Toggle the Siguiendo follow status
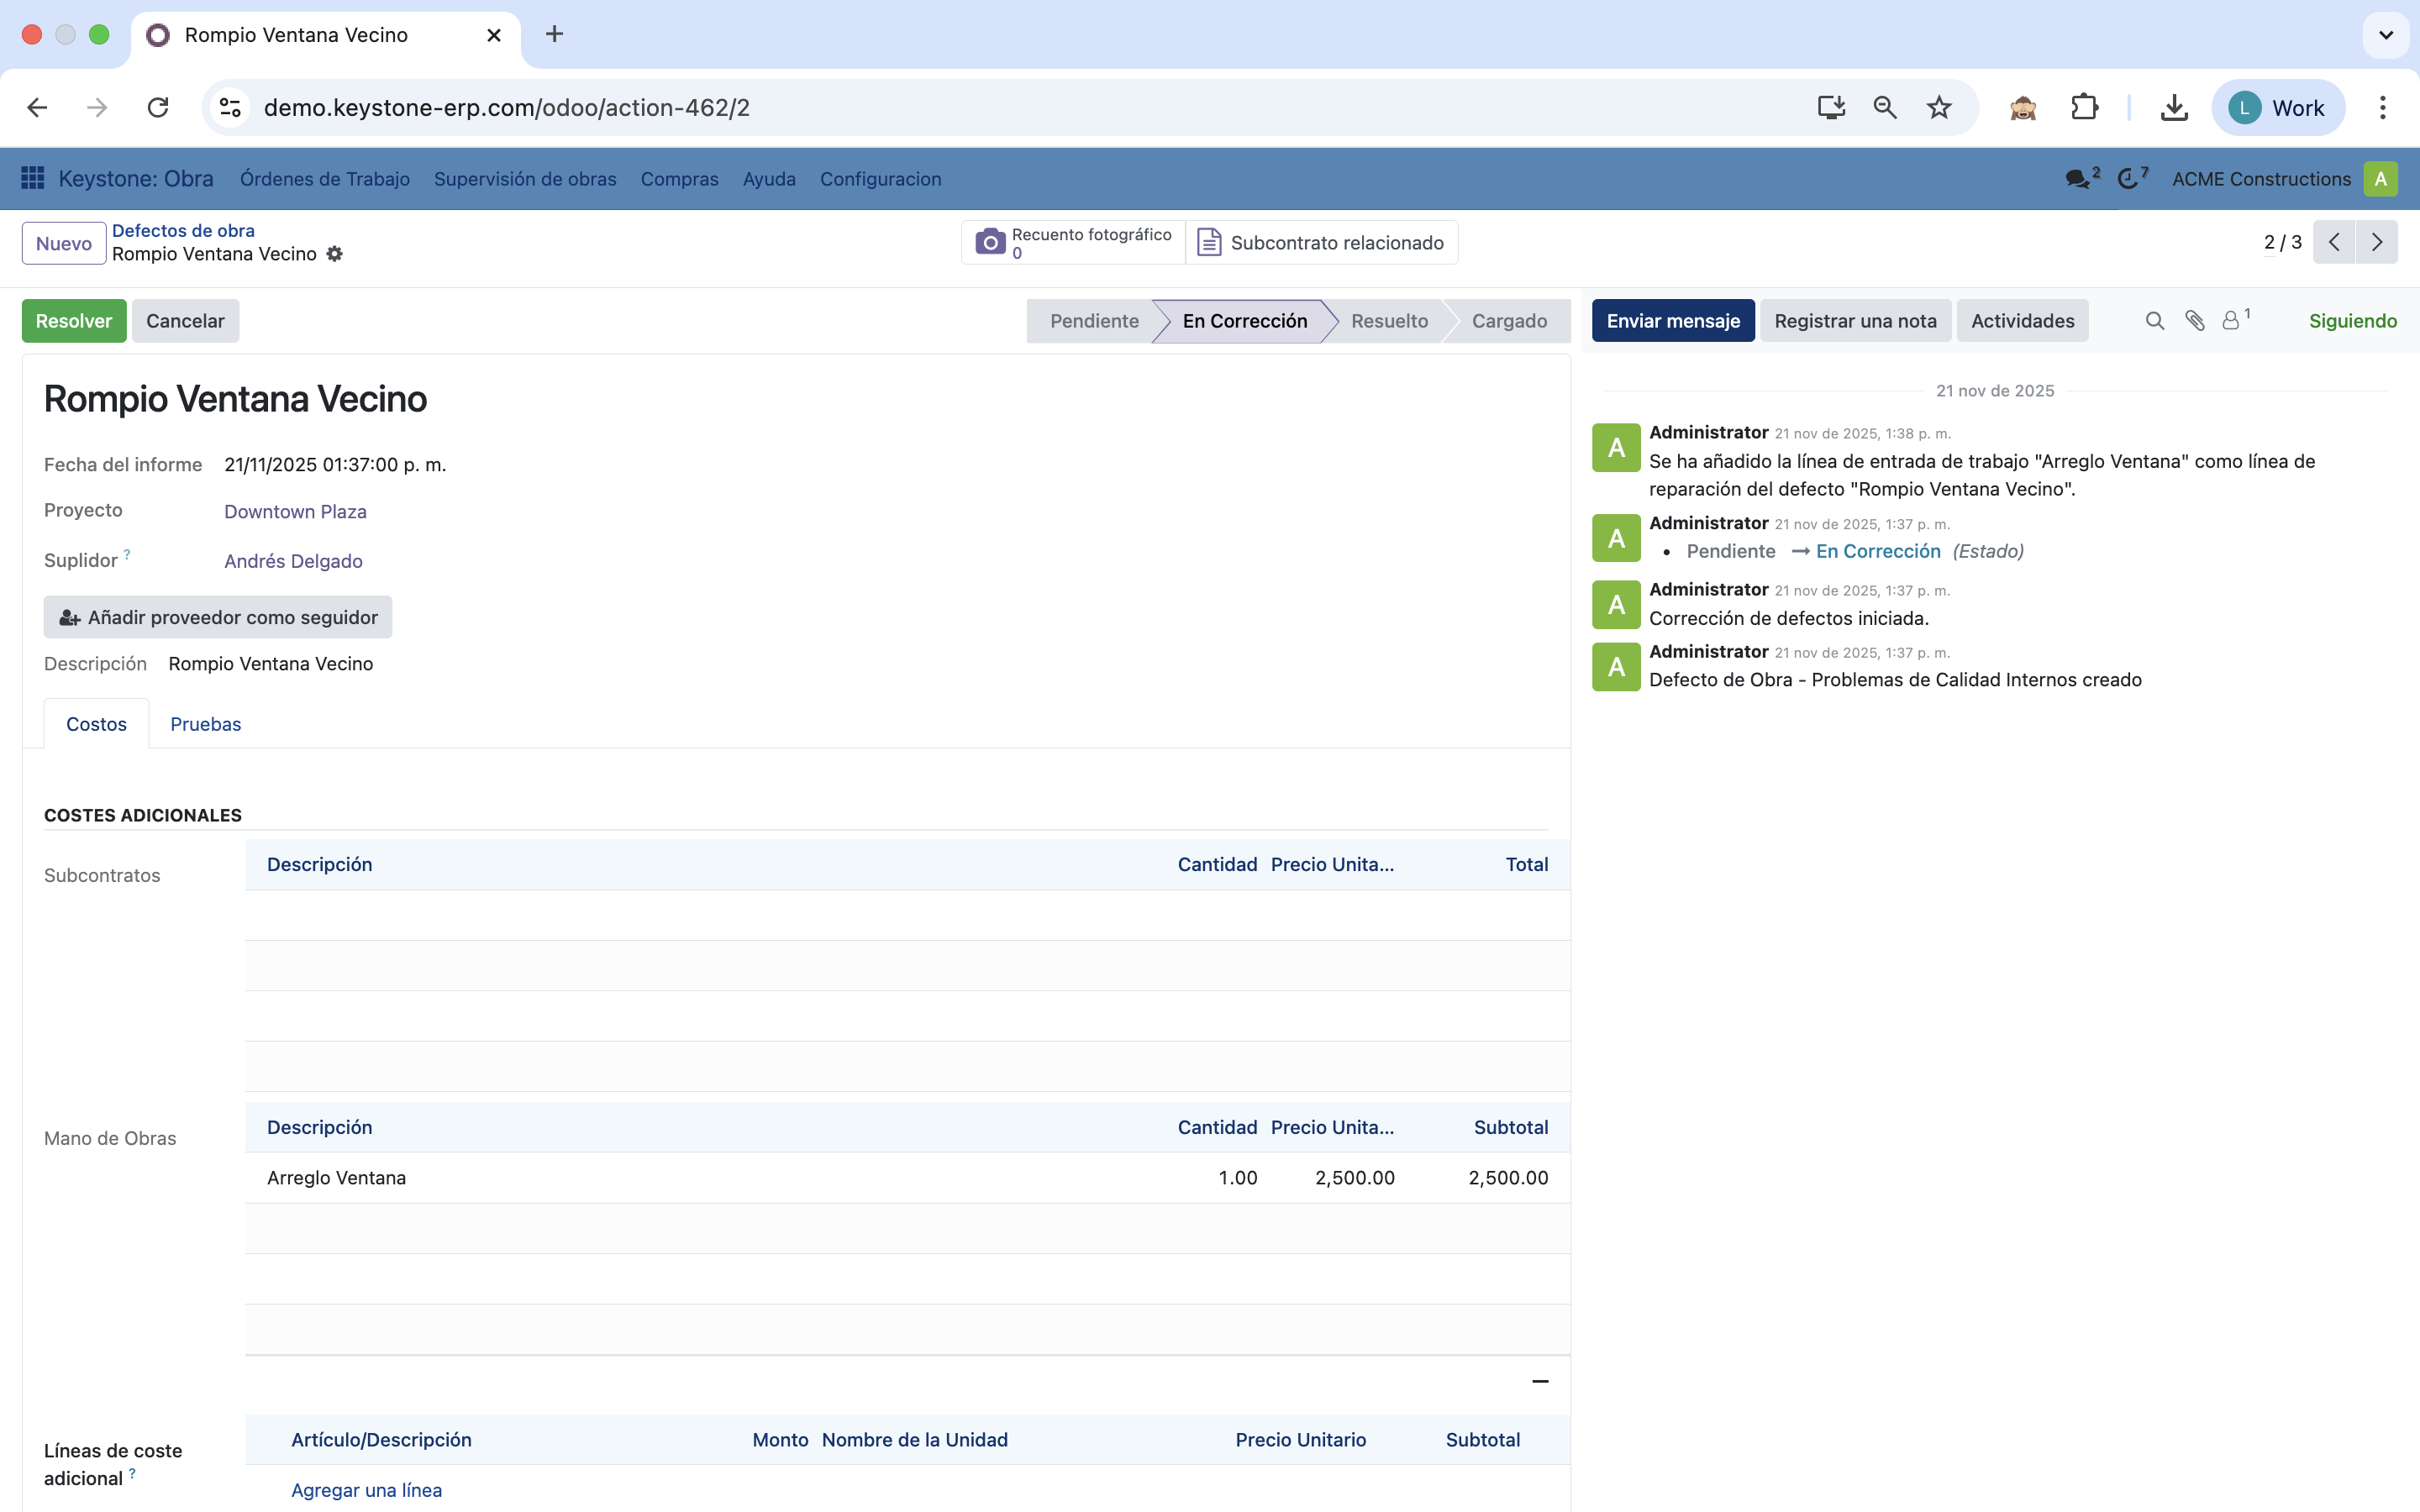Screen dimensions: 2420x1512 pyautogui.click(x=2352, y=321)
